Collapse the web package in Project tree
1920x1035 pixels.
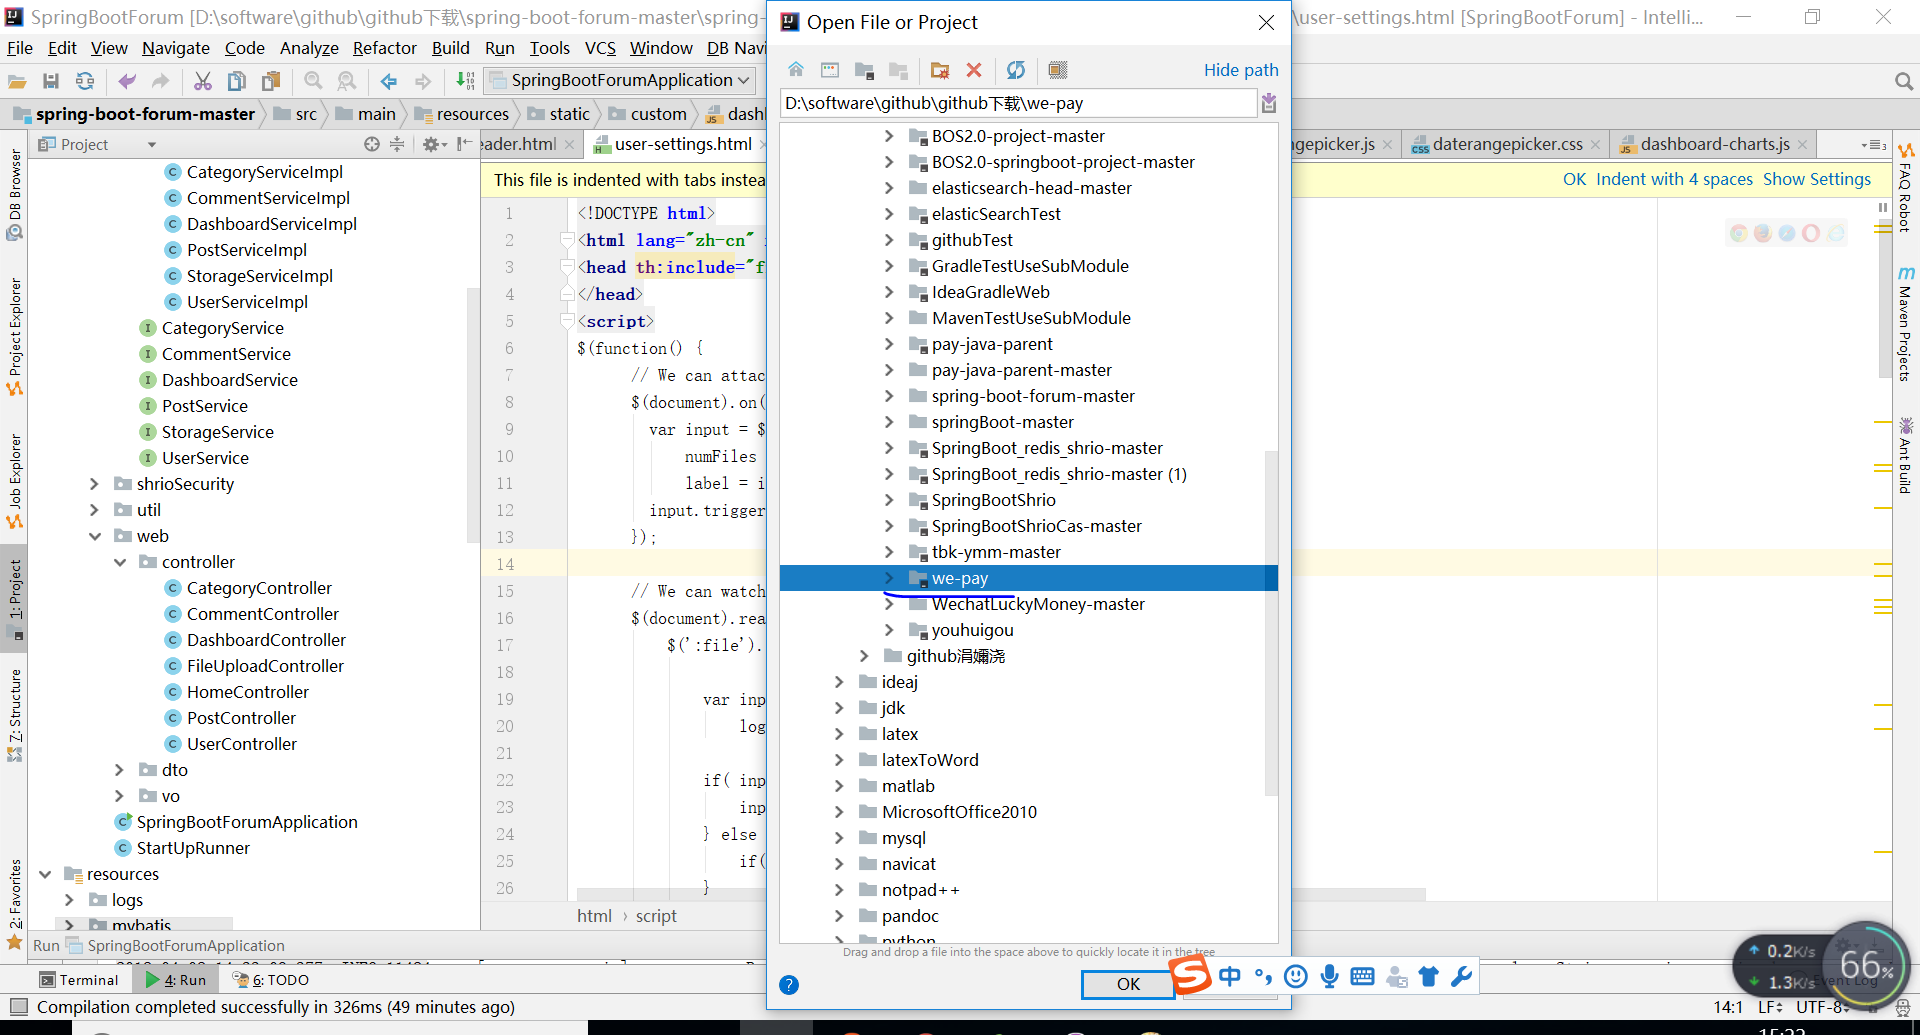94,536
